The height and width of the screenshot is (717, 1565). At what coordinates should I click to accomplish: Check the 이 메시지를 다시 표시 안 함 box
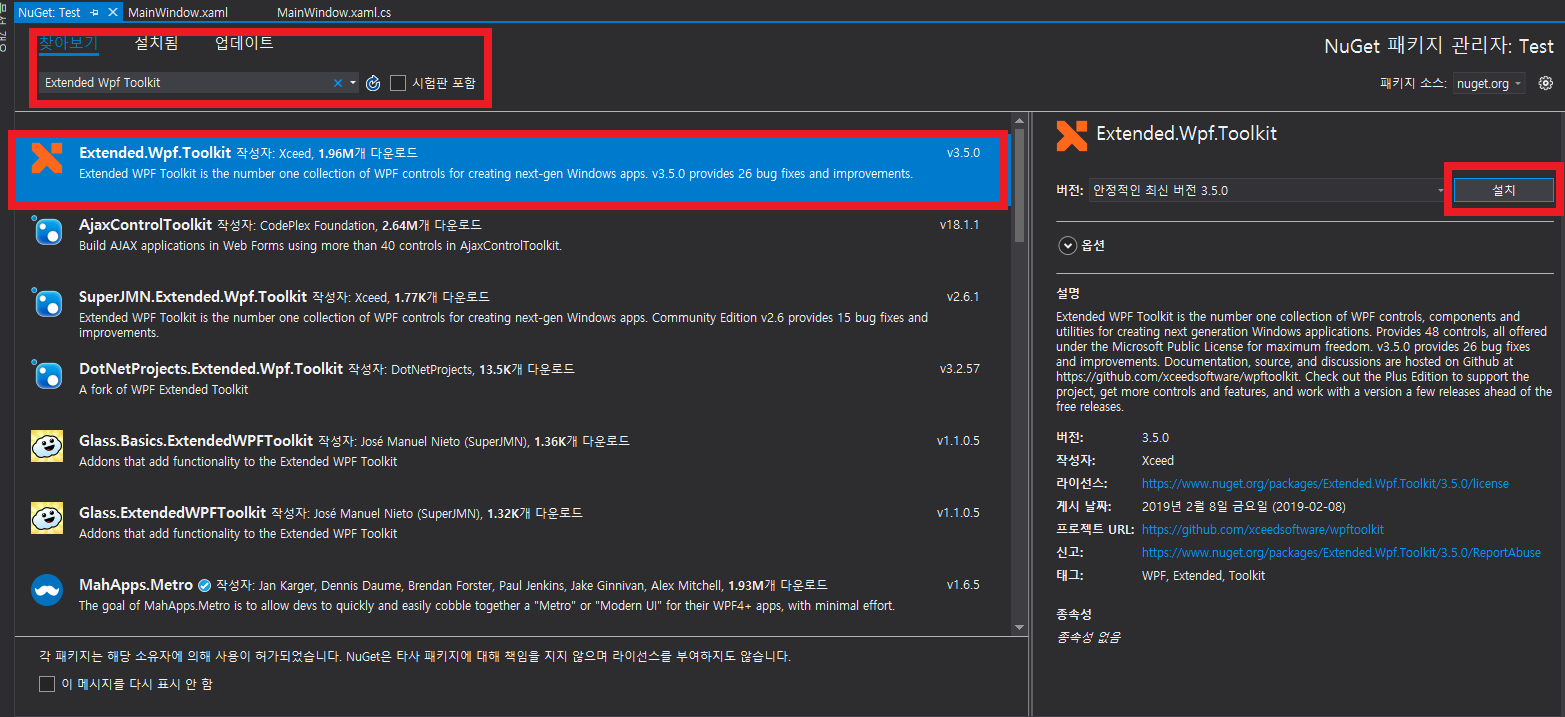46,684
